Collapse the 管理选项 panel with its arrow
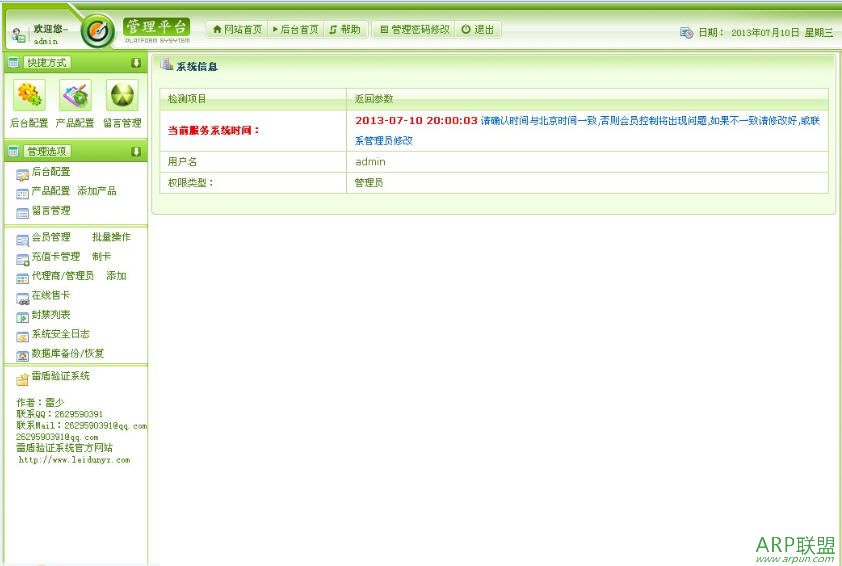 coord(135,152)
